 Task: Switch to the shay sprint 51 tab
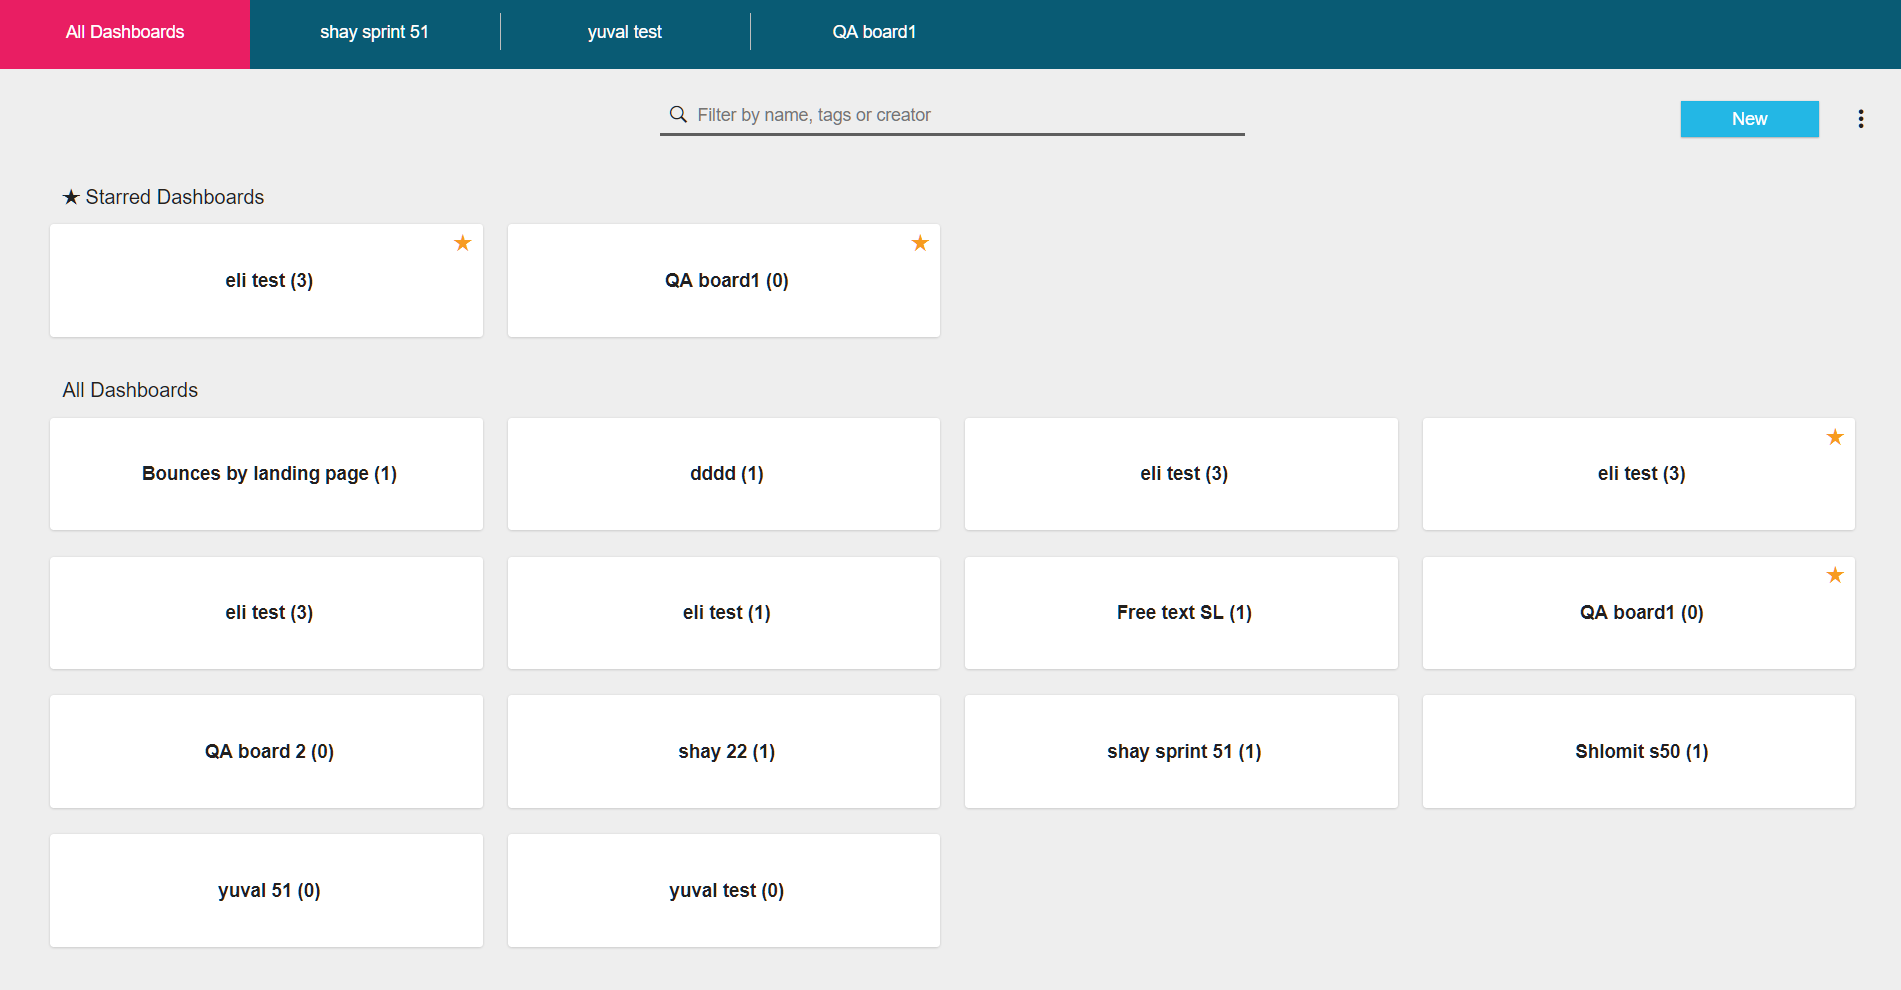click(x=375, y=31)
